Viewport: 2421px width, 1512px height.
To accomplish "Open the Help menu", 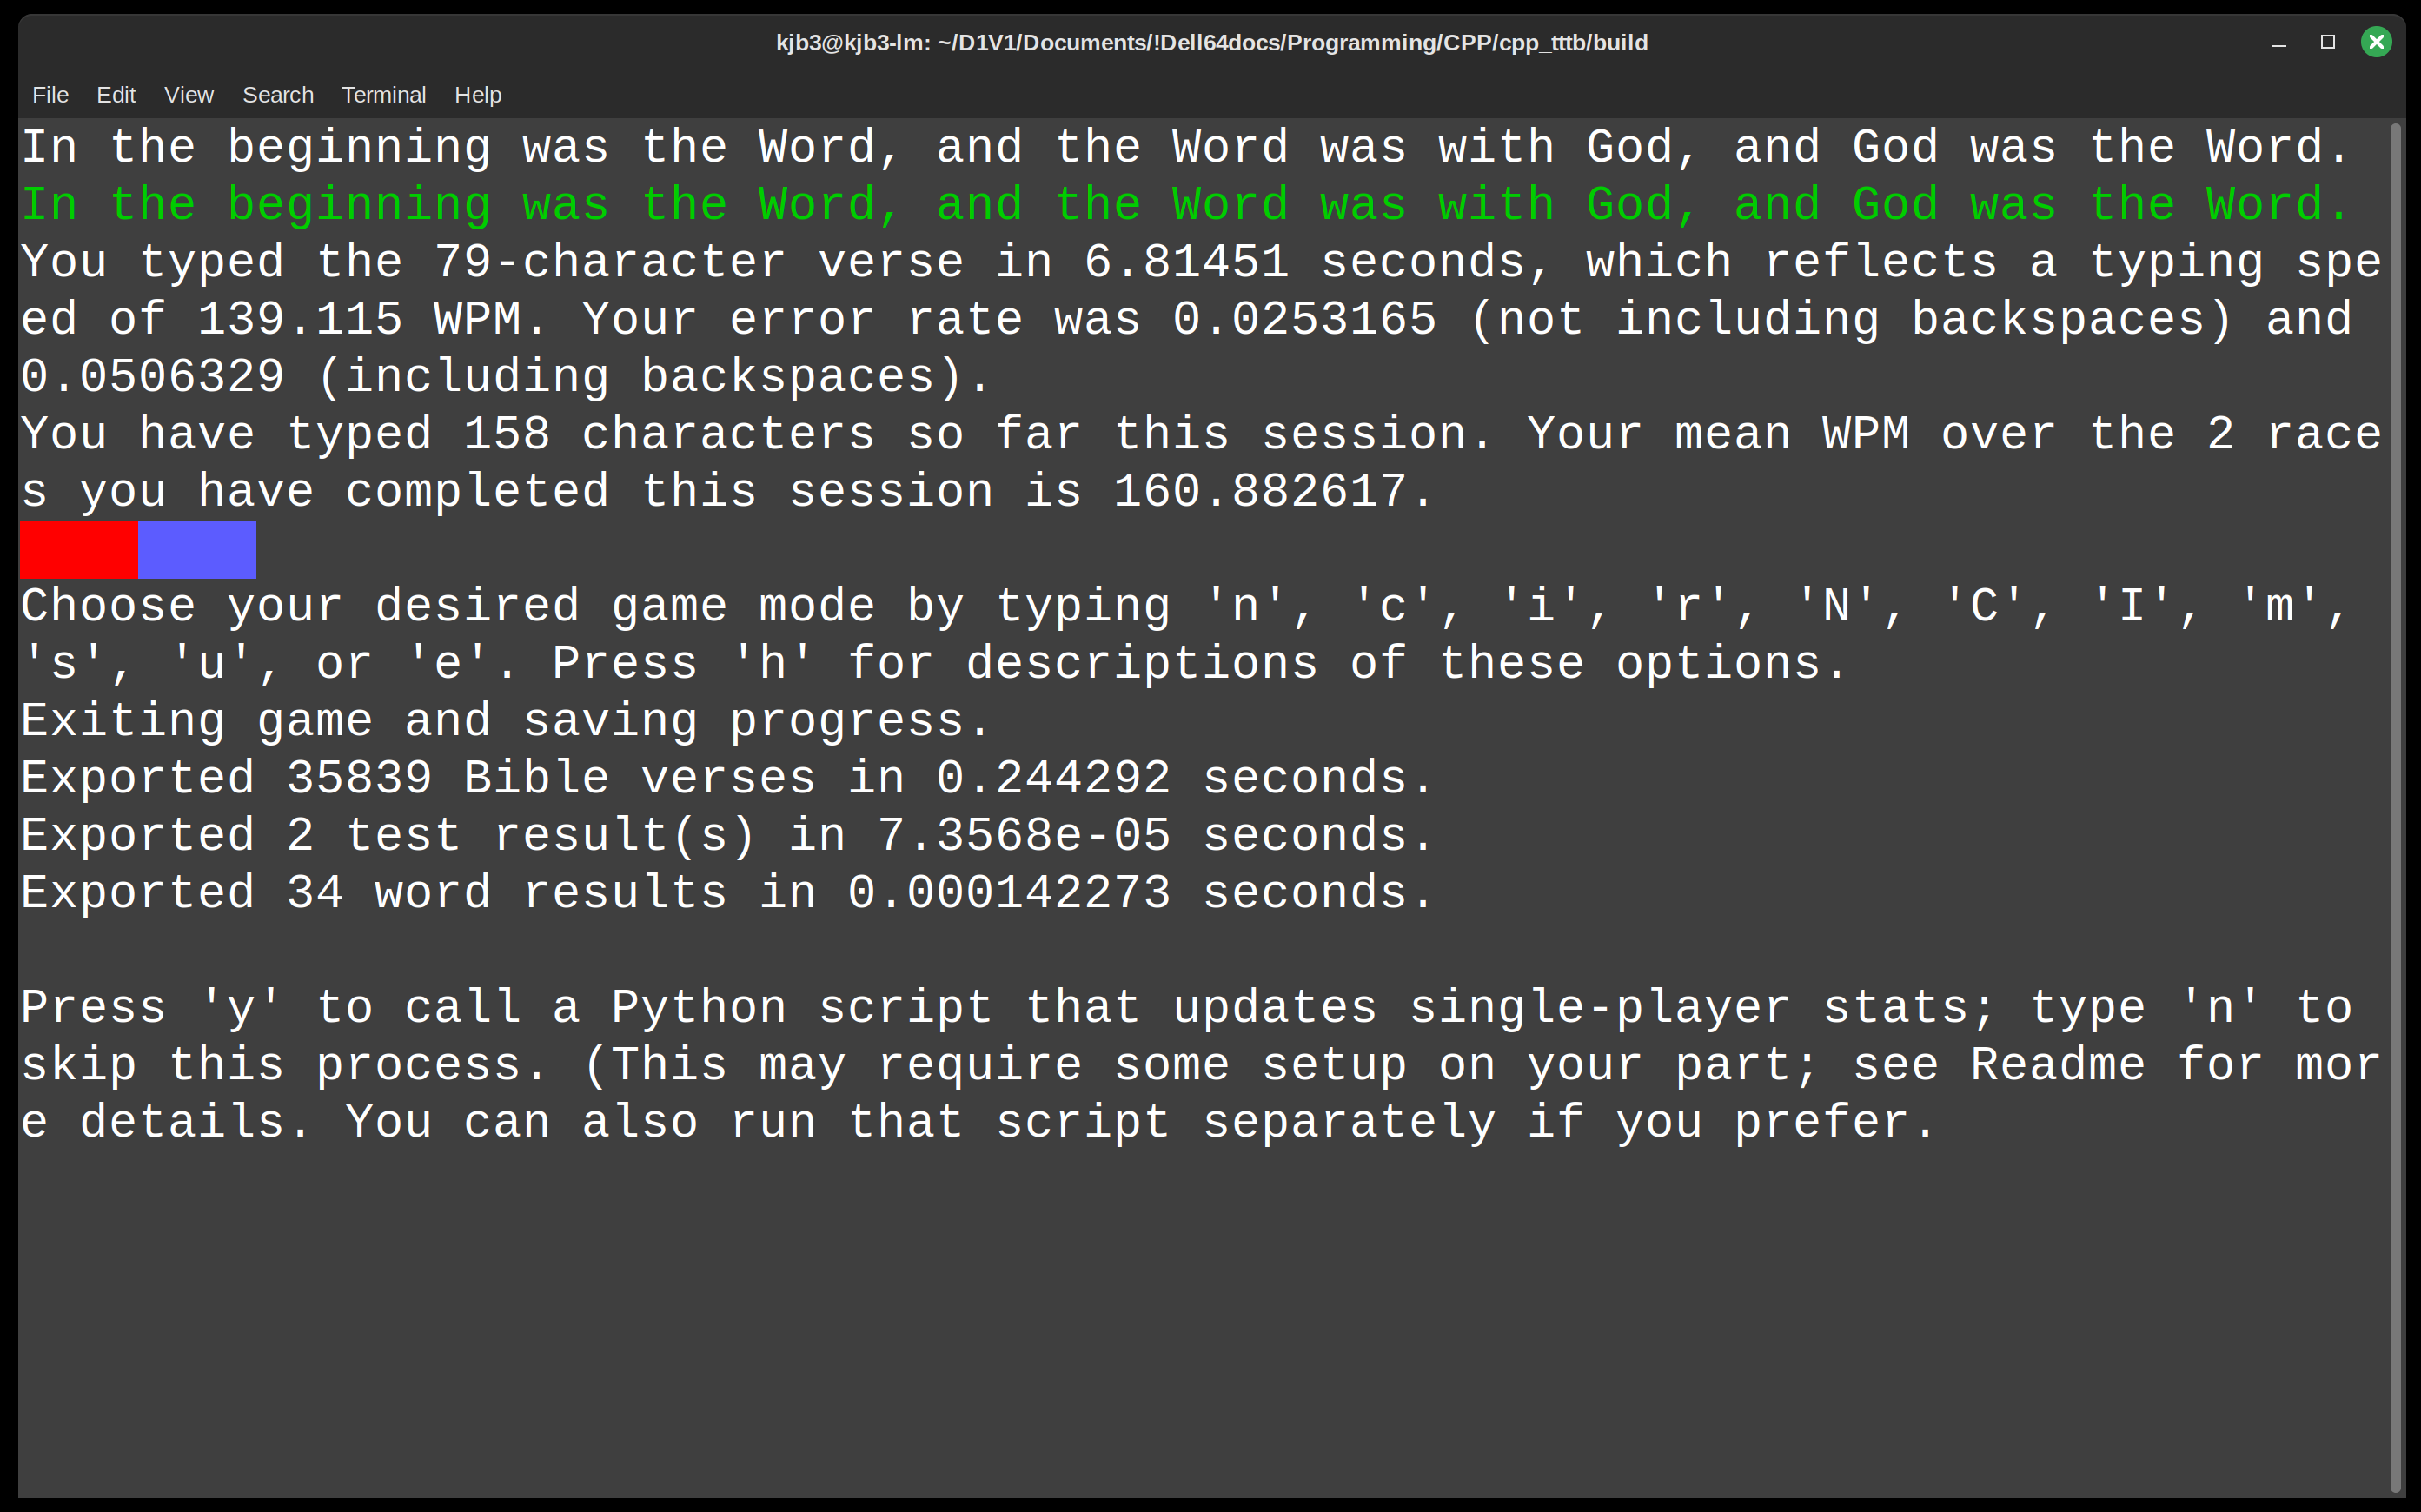I will coord(478,95).
